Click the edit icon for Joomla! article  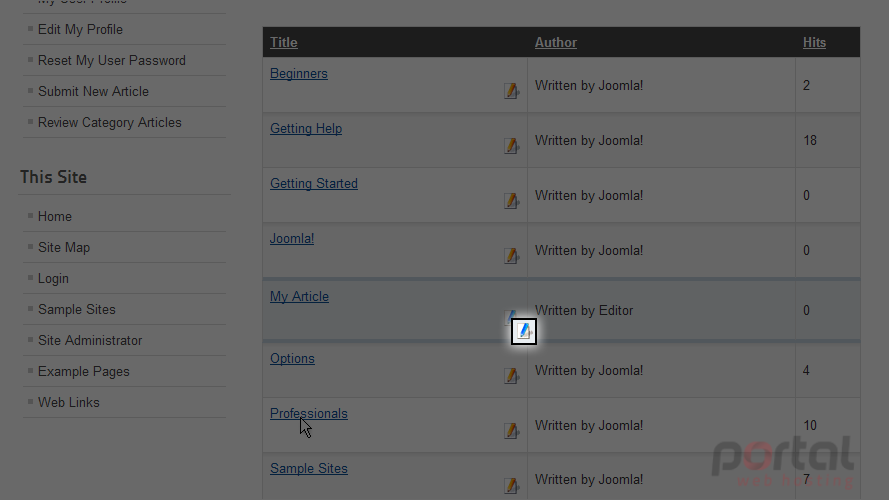511,256
